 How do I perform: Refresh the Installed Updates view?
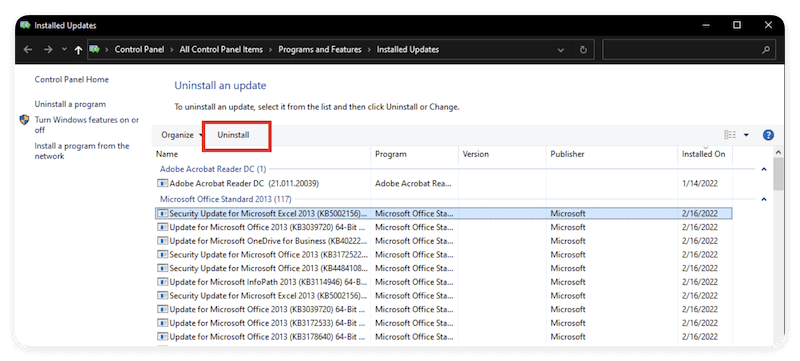(583, 50)
